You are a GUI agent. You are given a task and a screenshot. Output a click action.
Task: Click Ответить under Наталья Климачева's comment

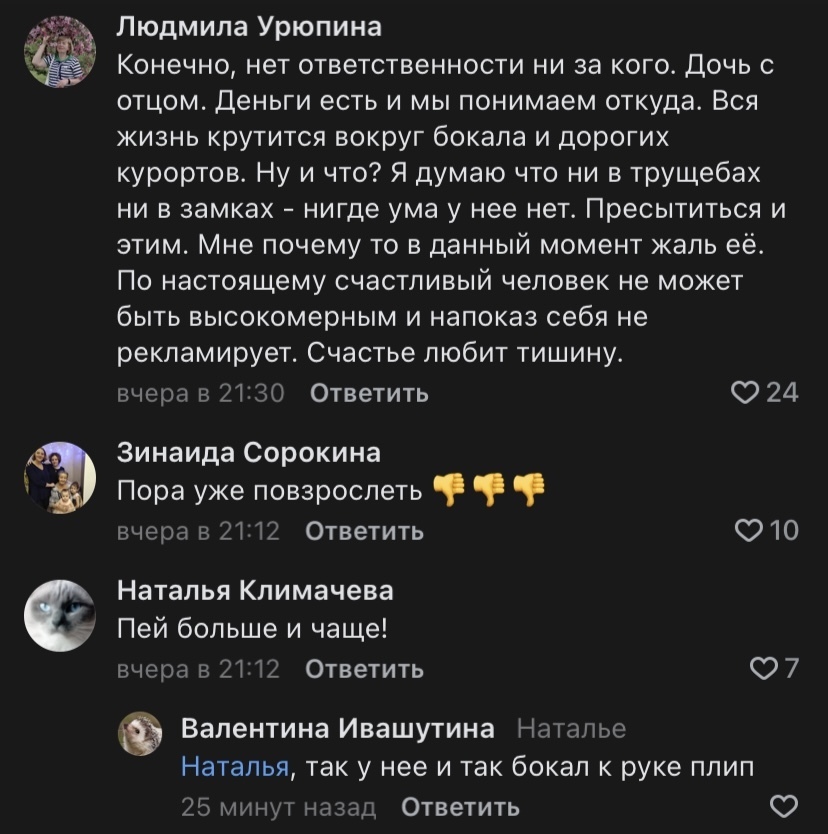363,669
